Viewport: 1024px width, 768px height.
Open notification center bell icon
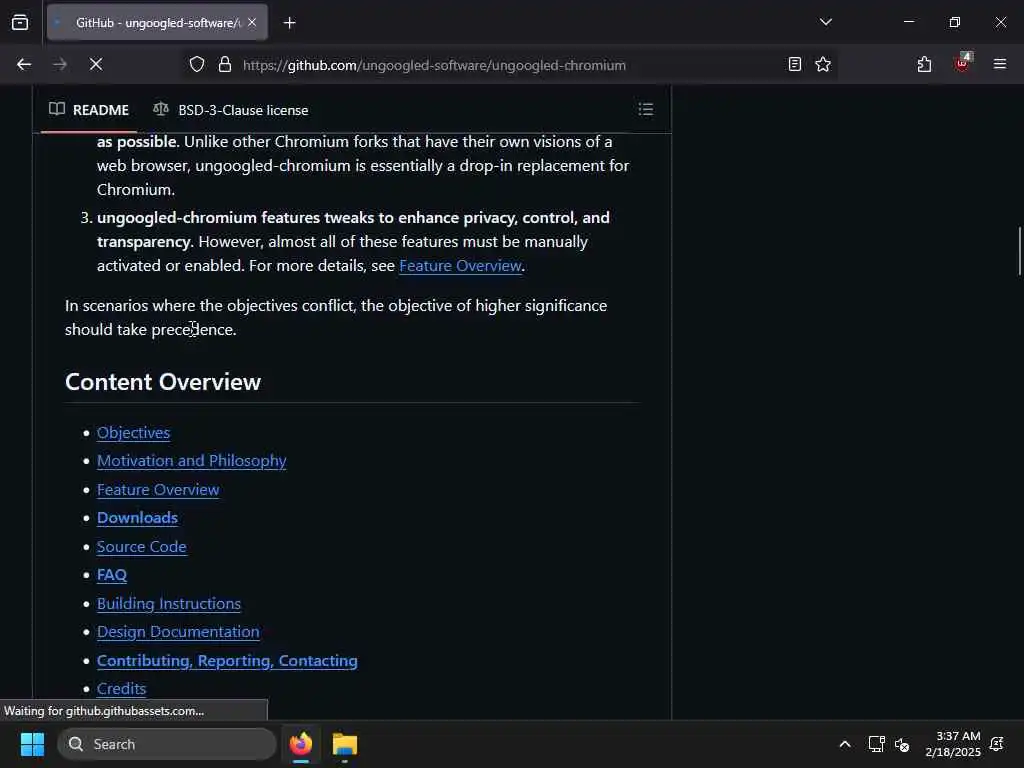[997, 744]
